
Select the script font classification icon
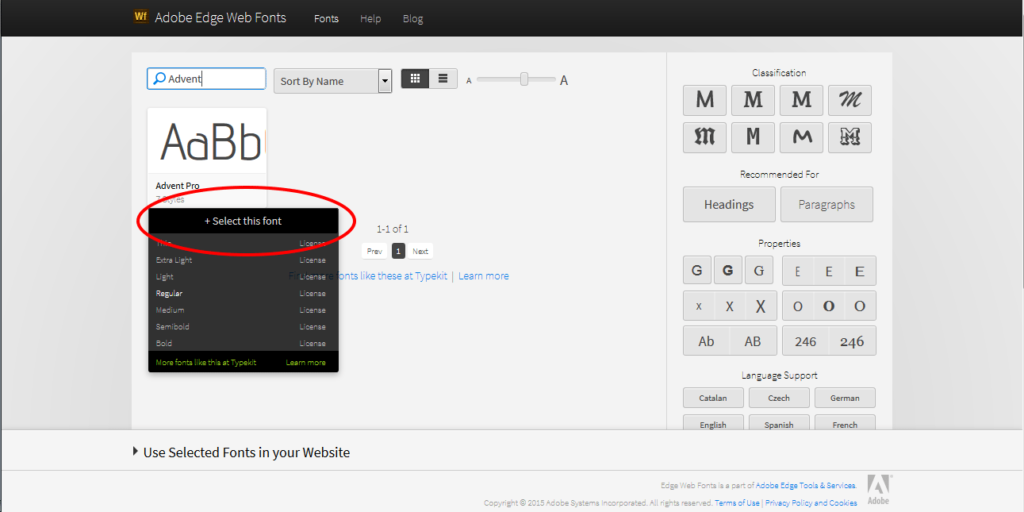[850, 100]
